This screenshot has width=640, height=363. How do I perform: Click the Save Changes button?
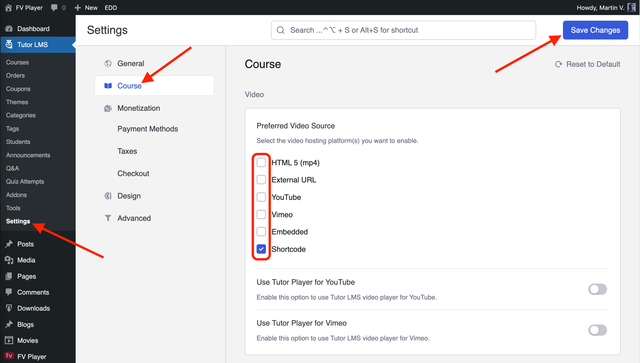[x=595, y=30]
